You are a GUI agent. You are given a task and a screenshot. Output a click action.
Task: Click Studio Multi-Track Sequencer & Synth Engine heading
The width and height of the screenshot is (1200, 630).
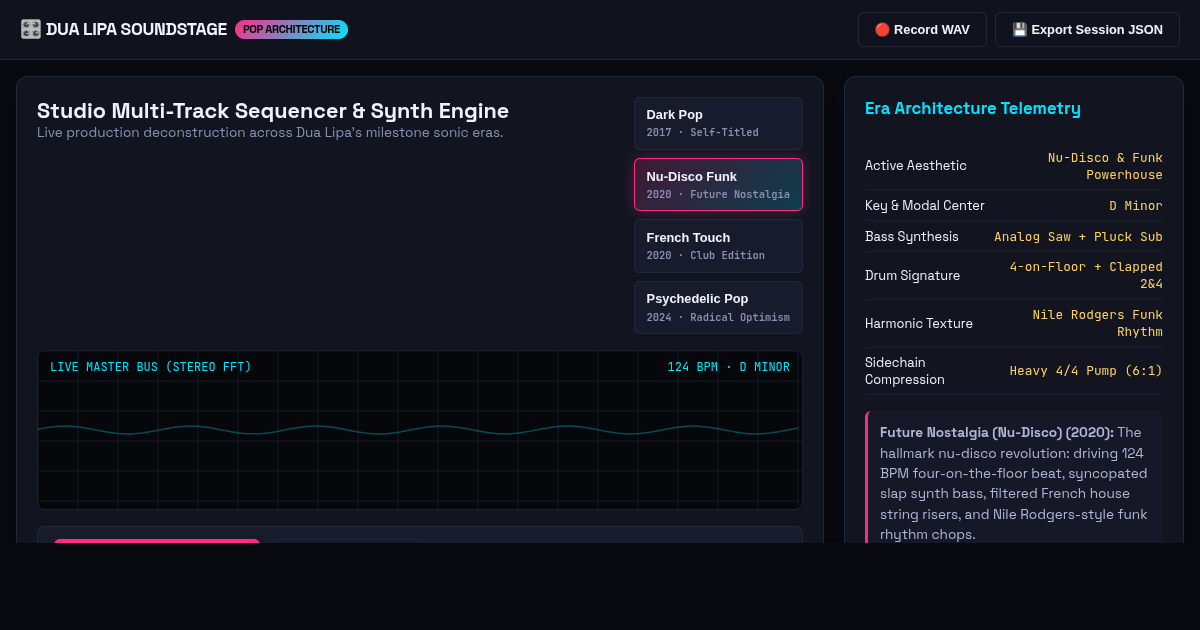tap(273, 111)
